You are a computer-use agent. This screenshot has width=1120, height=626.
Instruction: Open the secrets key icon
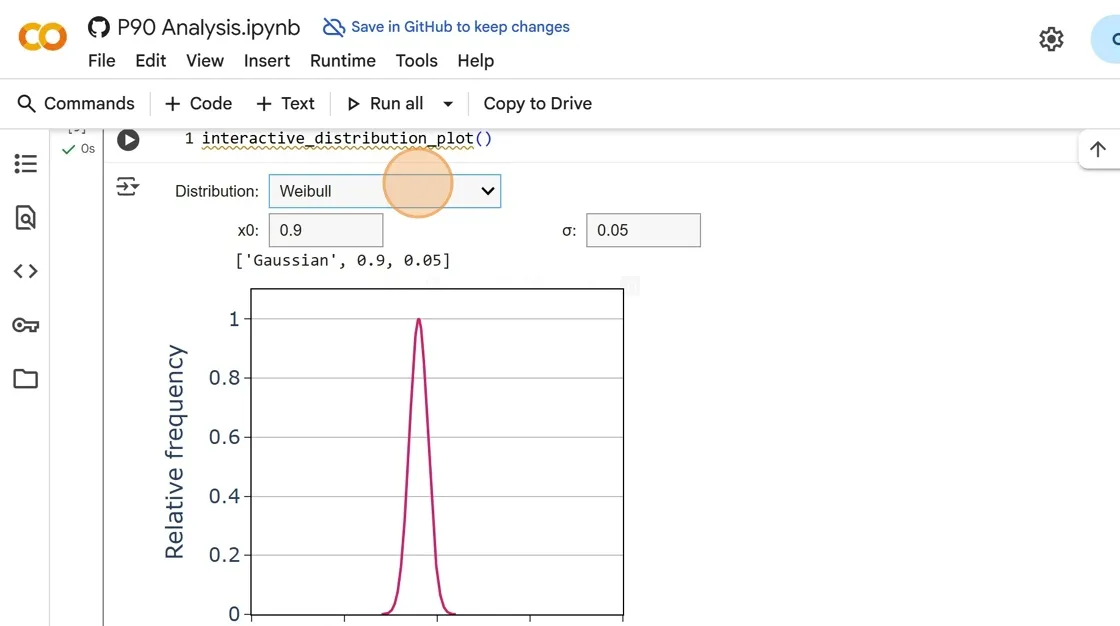pyautogui.click(x=25, y=325)
